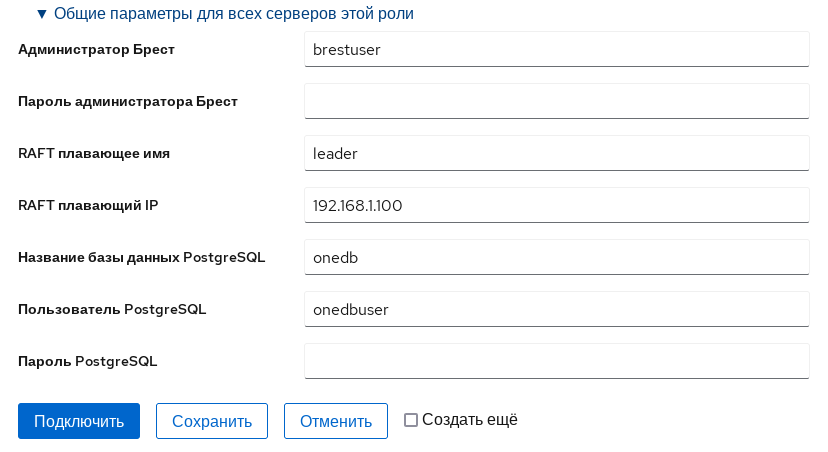Screen dimensions: 828x452
Task: Click the 'Название базы данных PostgreSQL' field
Action: pyautogui.click(x=556, y=257)
